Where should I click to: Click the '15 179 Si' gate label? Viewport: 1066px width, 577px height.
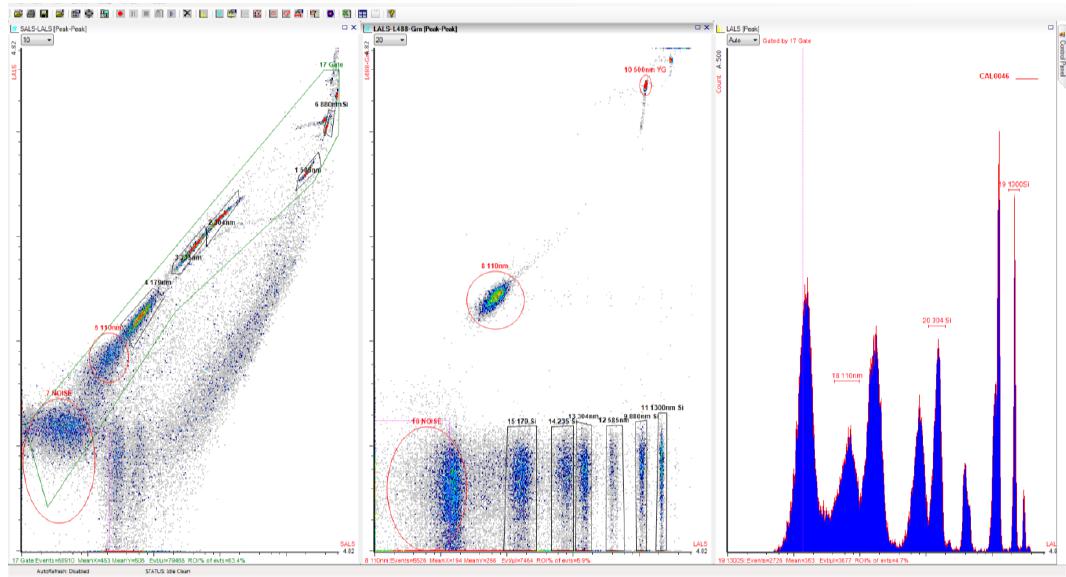(x=521, y=422)
